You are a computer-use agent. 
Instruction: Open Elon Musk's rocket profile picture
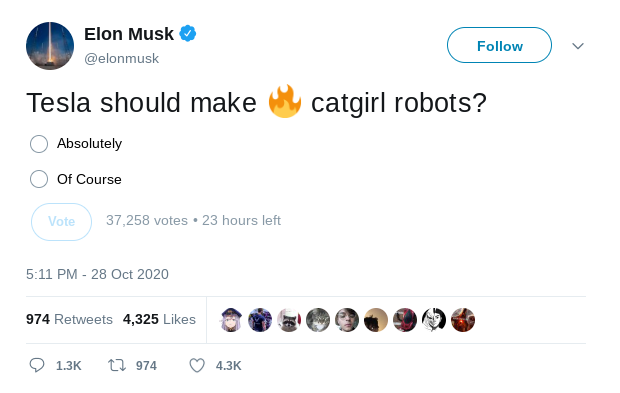[50, 46]
